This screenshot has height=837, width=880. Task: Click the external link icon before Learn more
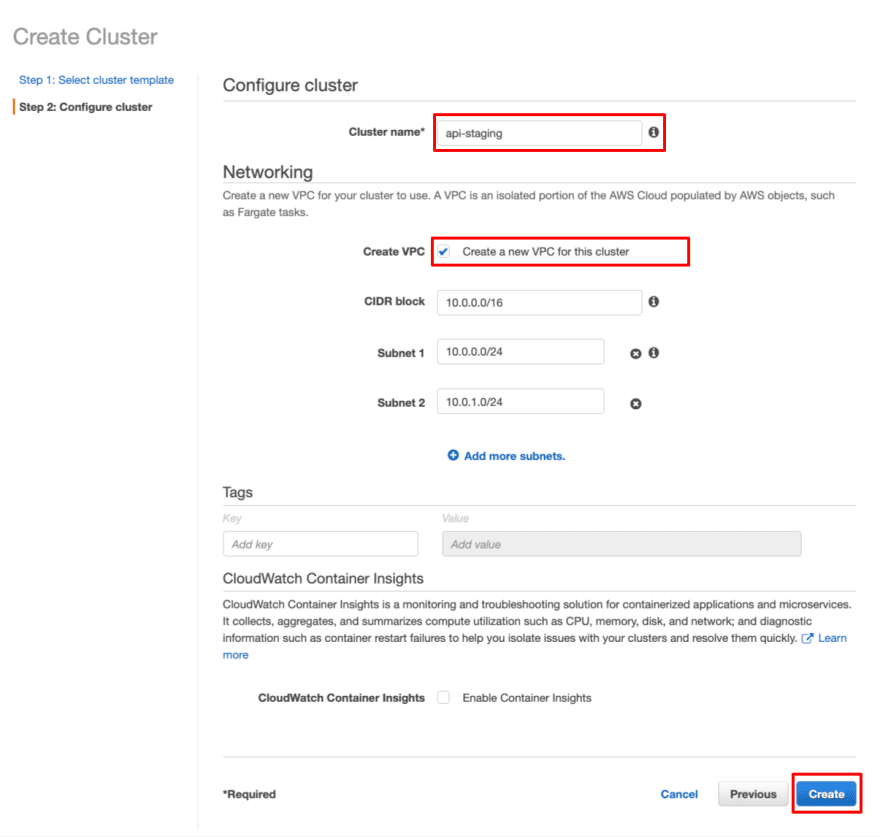807,638
